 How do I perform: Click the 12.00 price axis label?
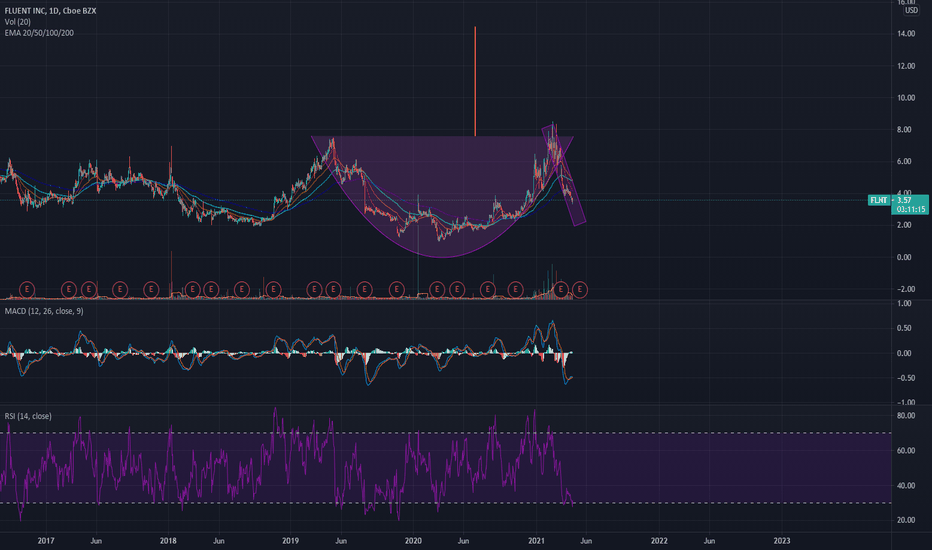click(x=906, y=66)
